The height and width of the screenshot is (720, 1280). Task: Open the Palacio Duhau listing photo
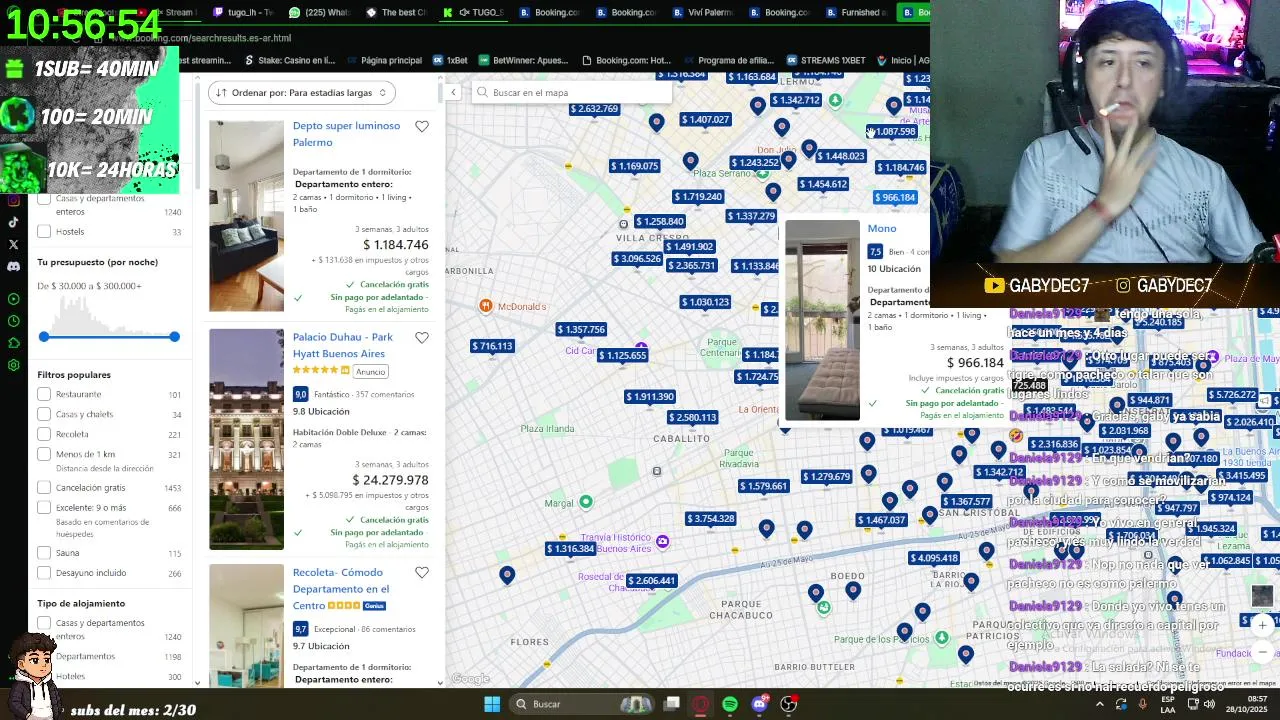tap(246, 439)
